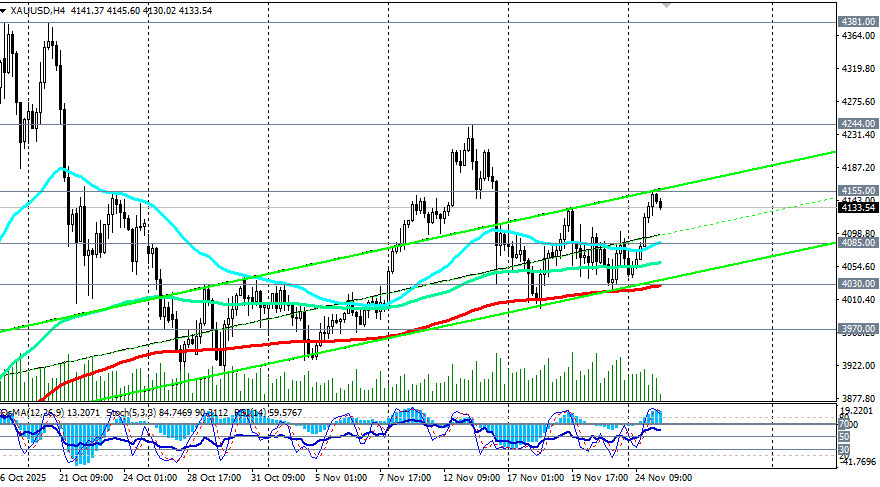The image size is (880, 487).
Task: Click the 4098.80 price scale value
Action: coord(859,233)
